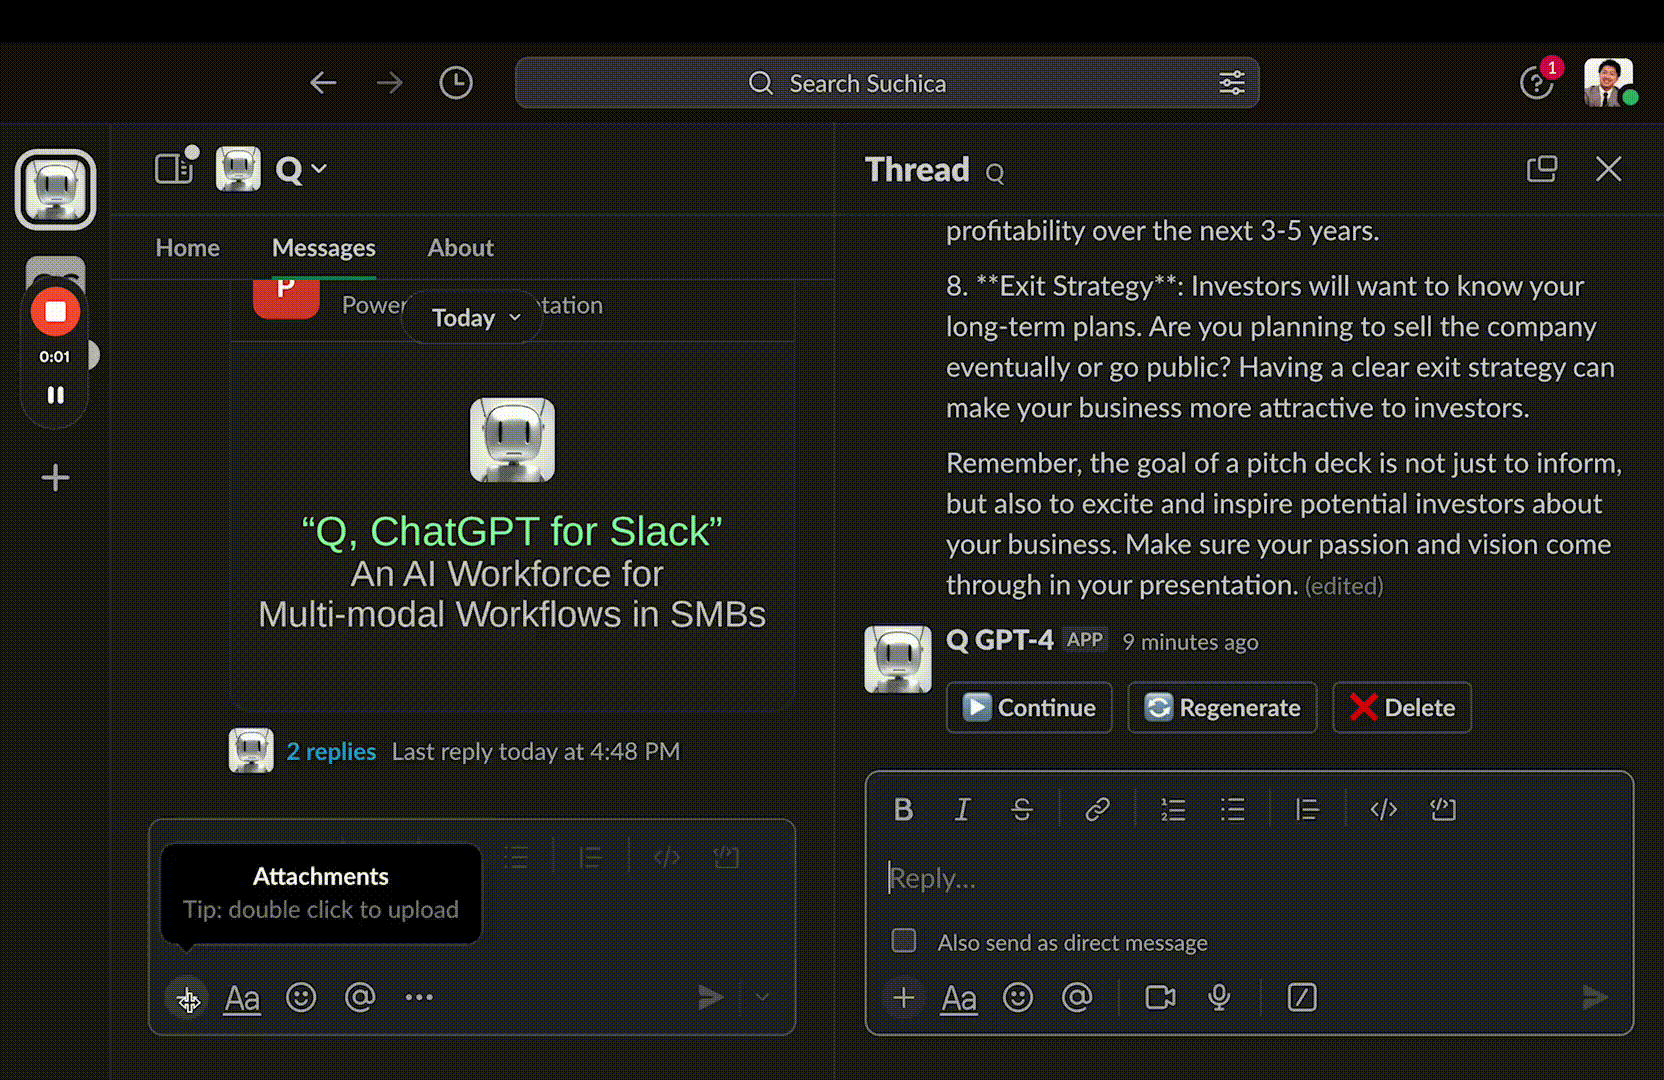The height and width of the screenshot is (1080, 1664).
Task: Record an audio clip with the microphone
Action: click(x=1219, y=997)
